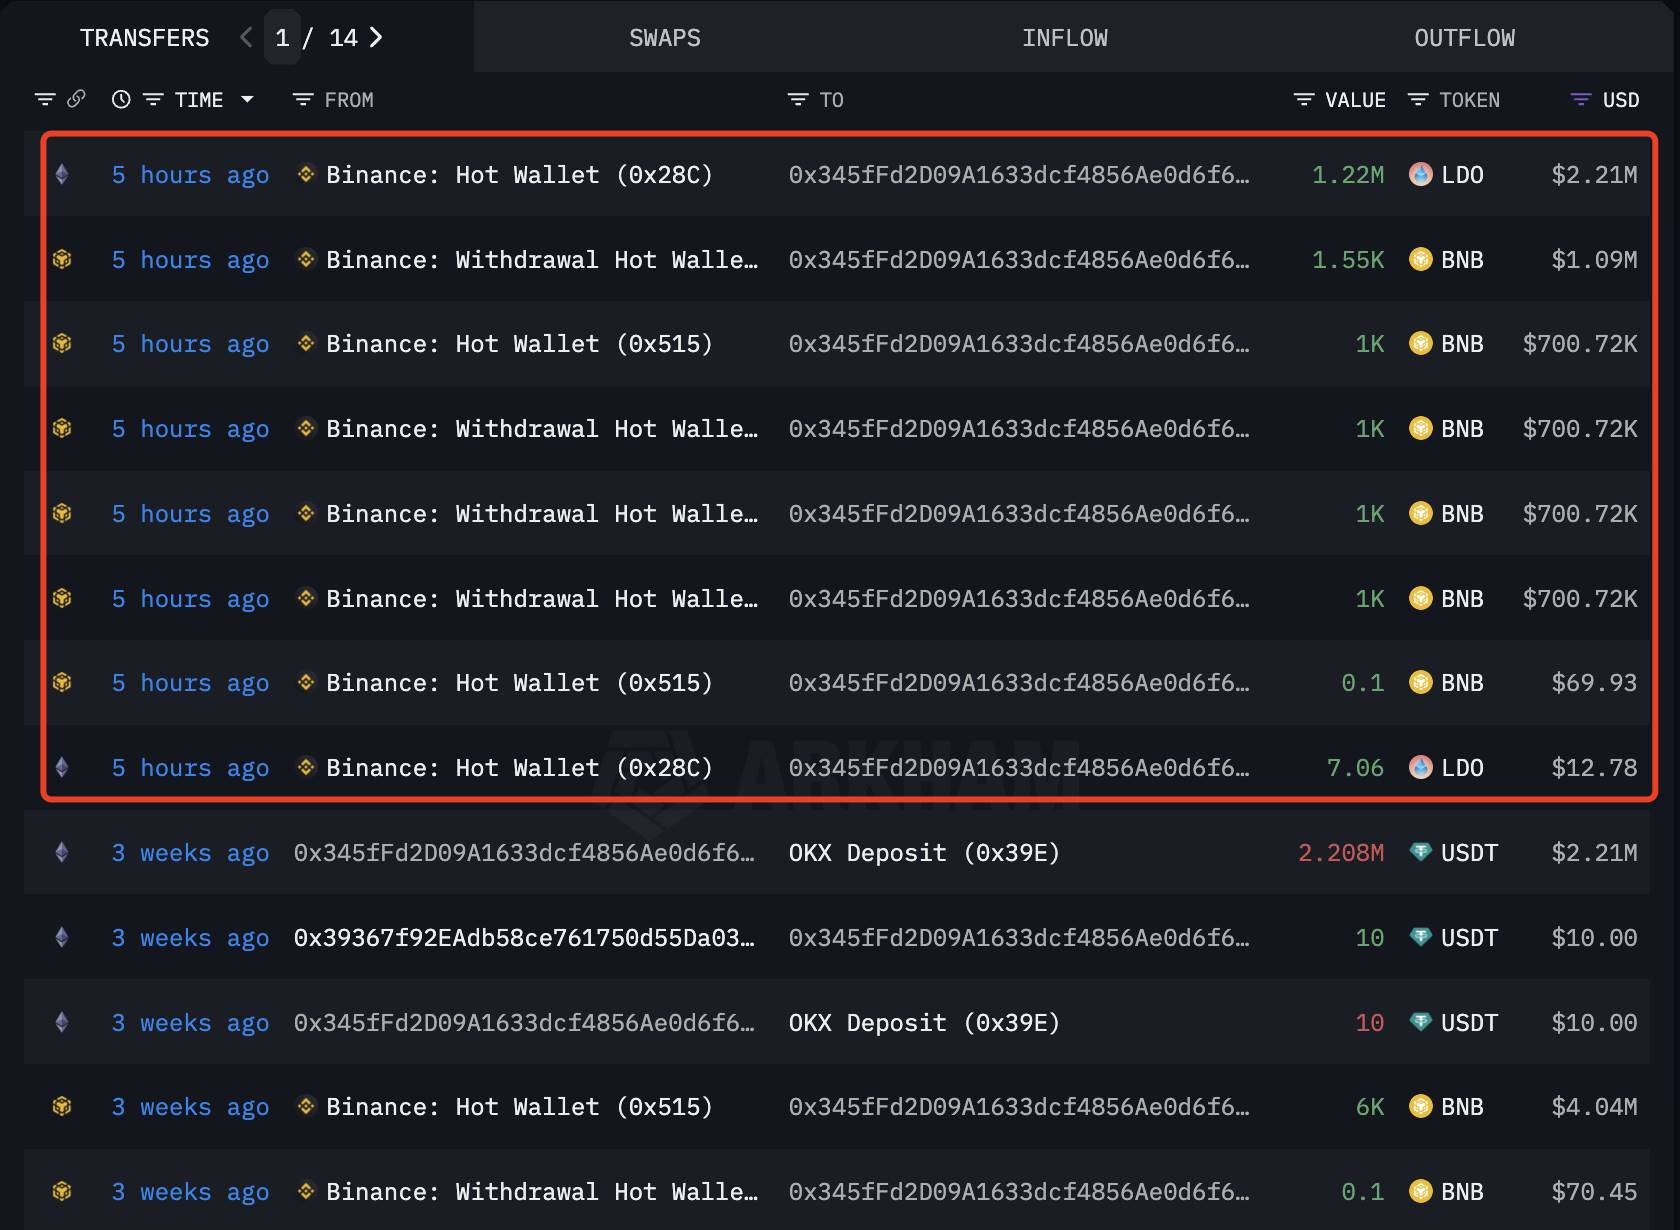Image resolution: width=1680 pixels, height=1230 pixels.
Task: Click the USD amount $69.93
Action: [x=1594, y=683]
